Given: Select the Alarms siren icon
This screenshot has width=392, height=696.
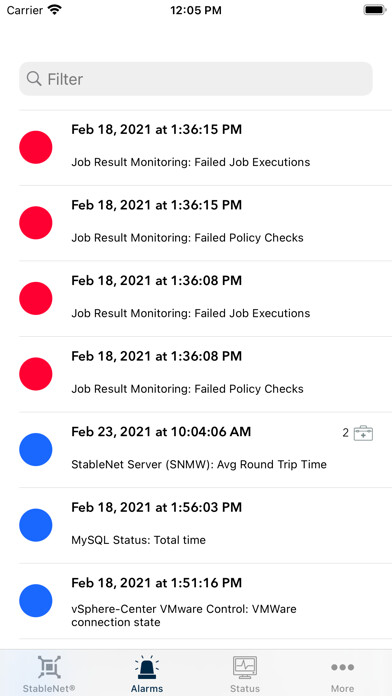Looking at the screenshot, I should pyautogui.click(x=147, y=667).
